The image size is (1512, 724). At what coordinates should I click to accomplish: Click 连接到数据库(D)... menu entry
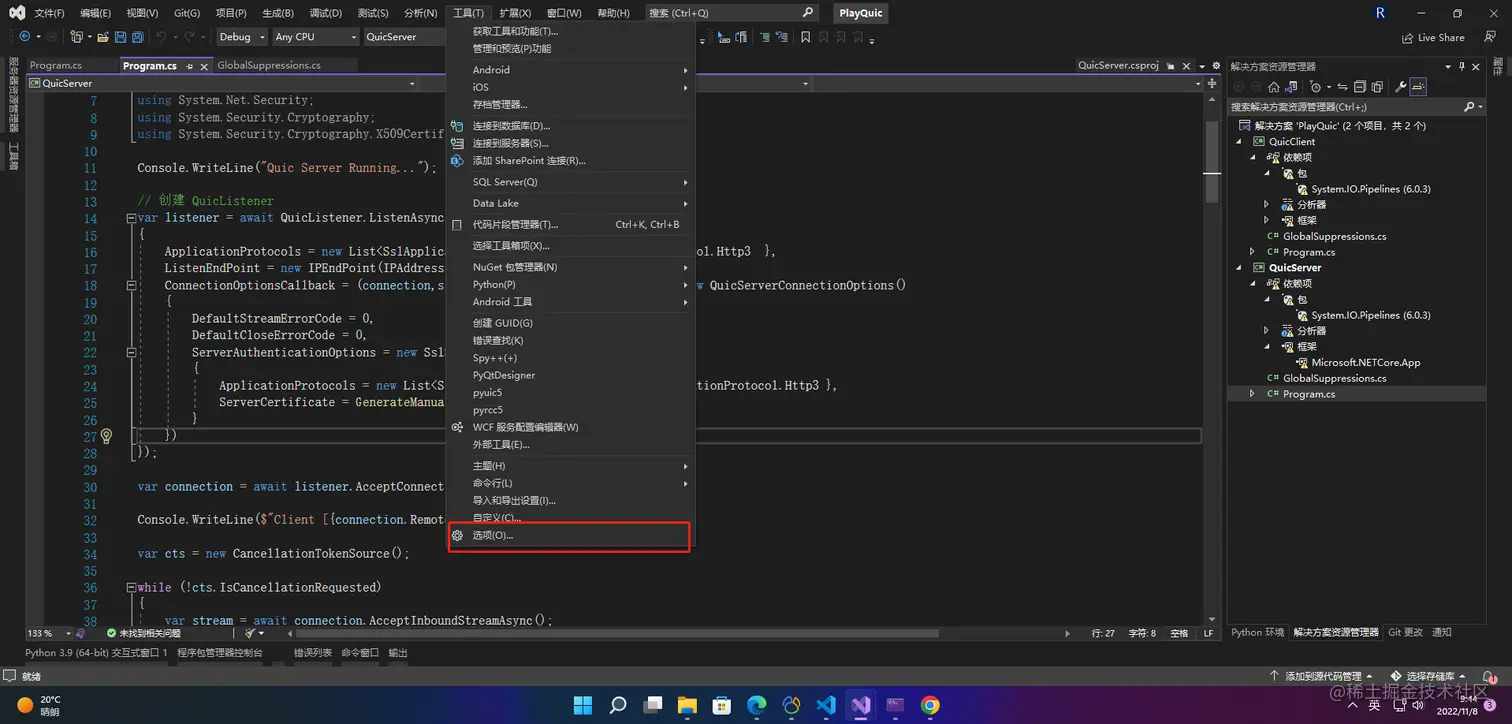(x=569, y=126)
